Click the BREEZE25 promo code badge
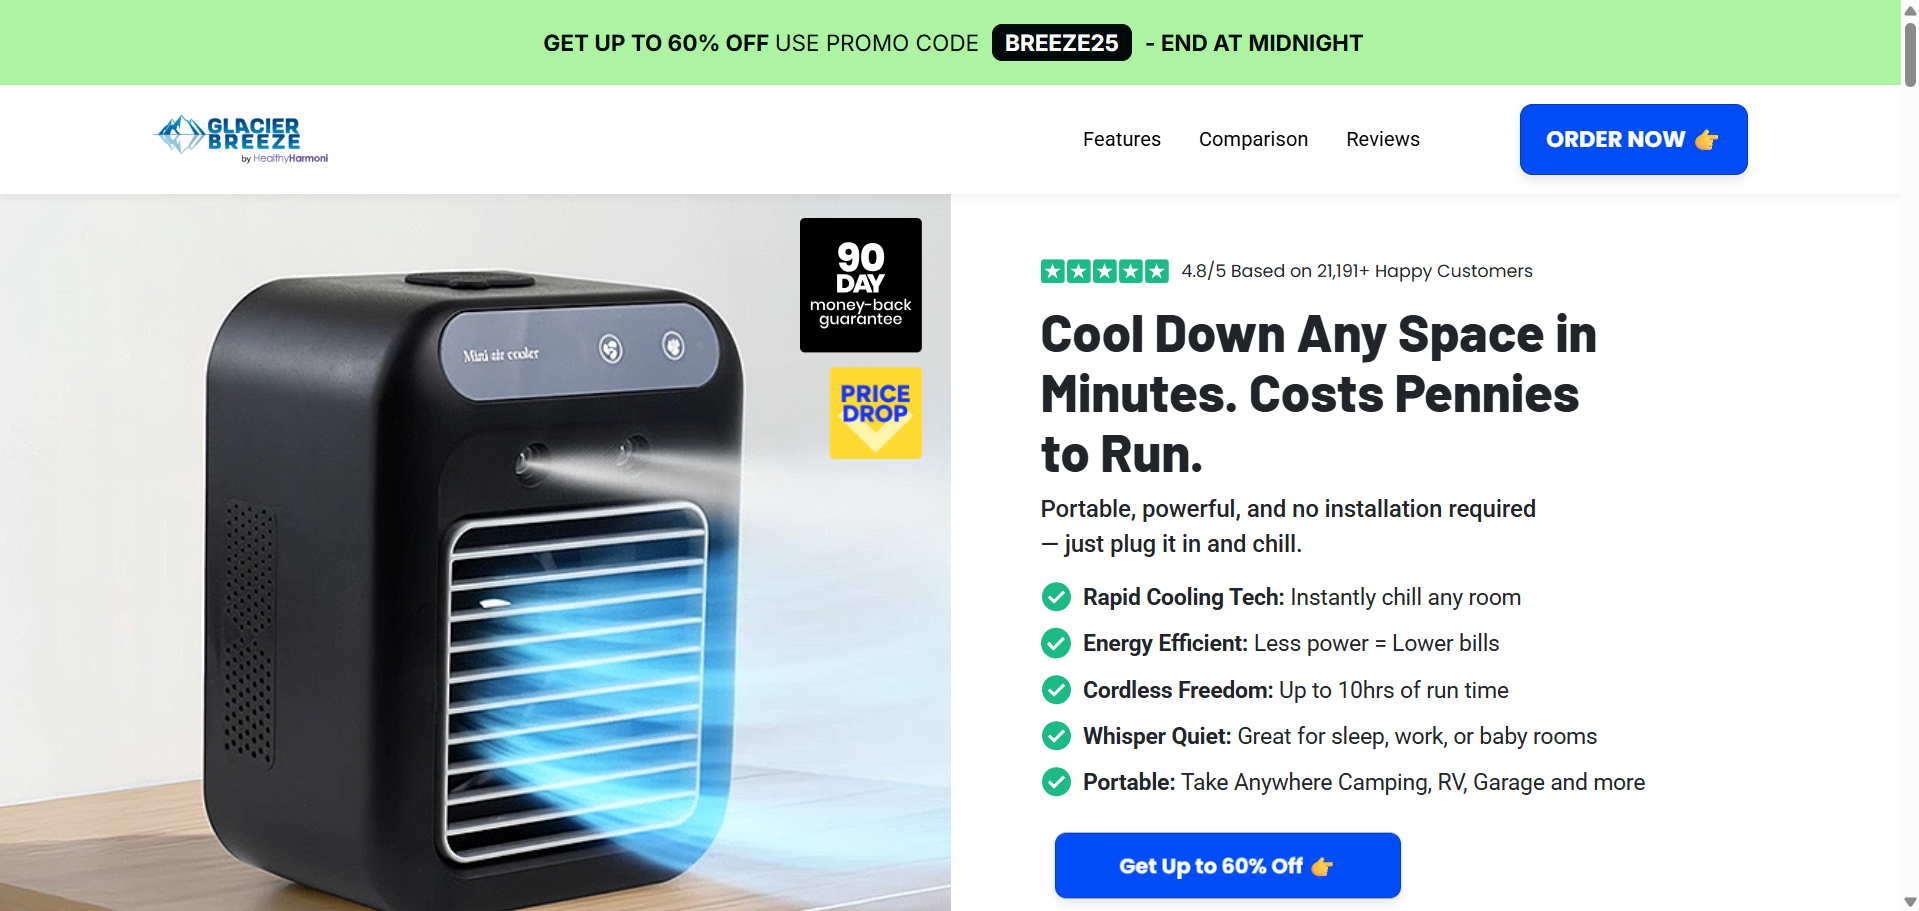 pyautogui.click(x=1061, y=43)
